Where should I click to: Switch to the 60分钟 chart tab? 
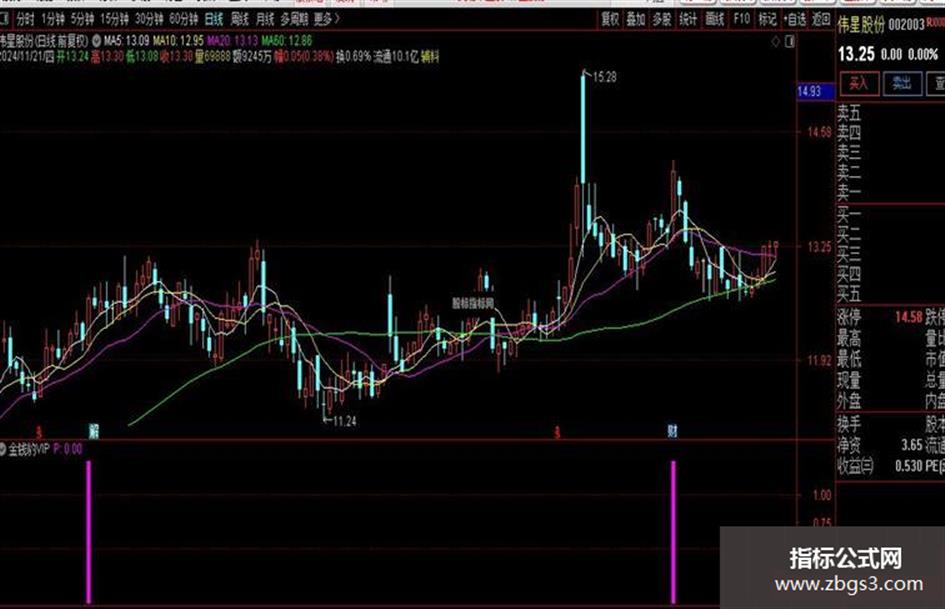pos(184,19)
